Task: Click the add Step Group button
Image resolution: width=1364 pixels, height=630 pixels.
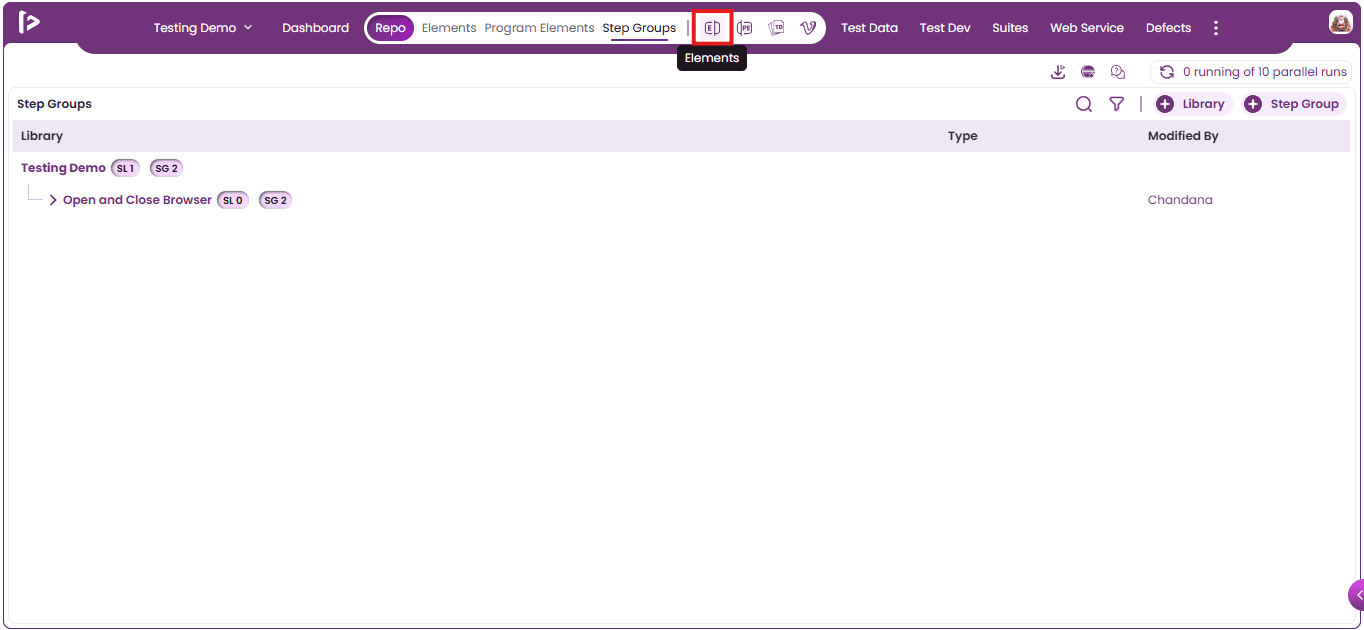Action: tap(1293, 104)
